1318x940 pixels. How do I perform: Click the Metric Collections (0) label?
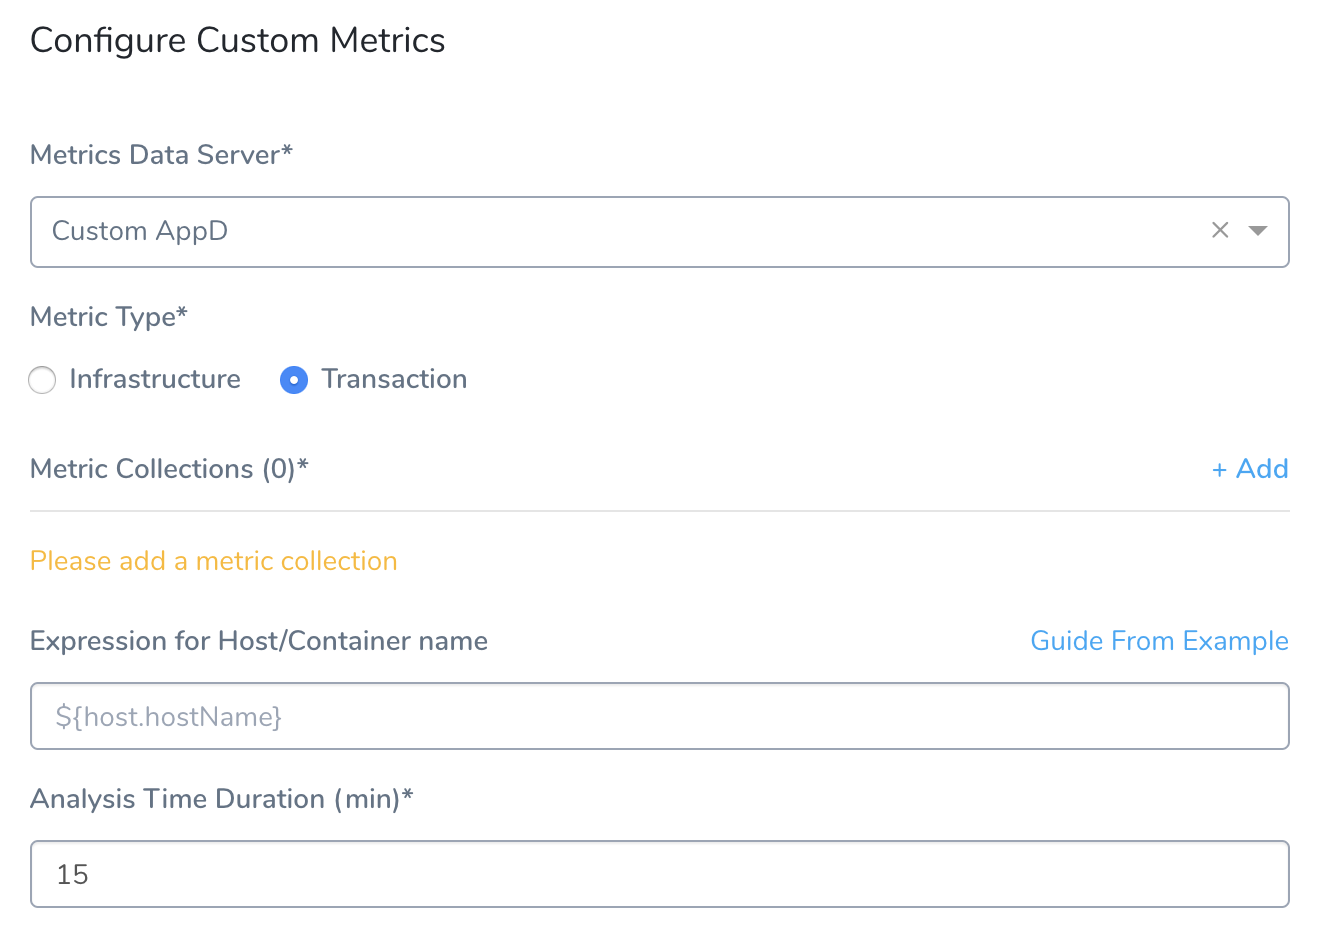click(169, 469)
